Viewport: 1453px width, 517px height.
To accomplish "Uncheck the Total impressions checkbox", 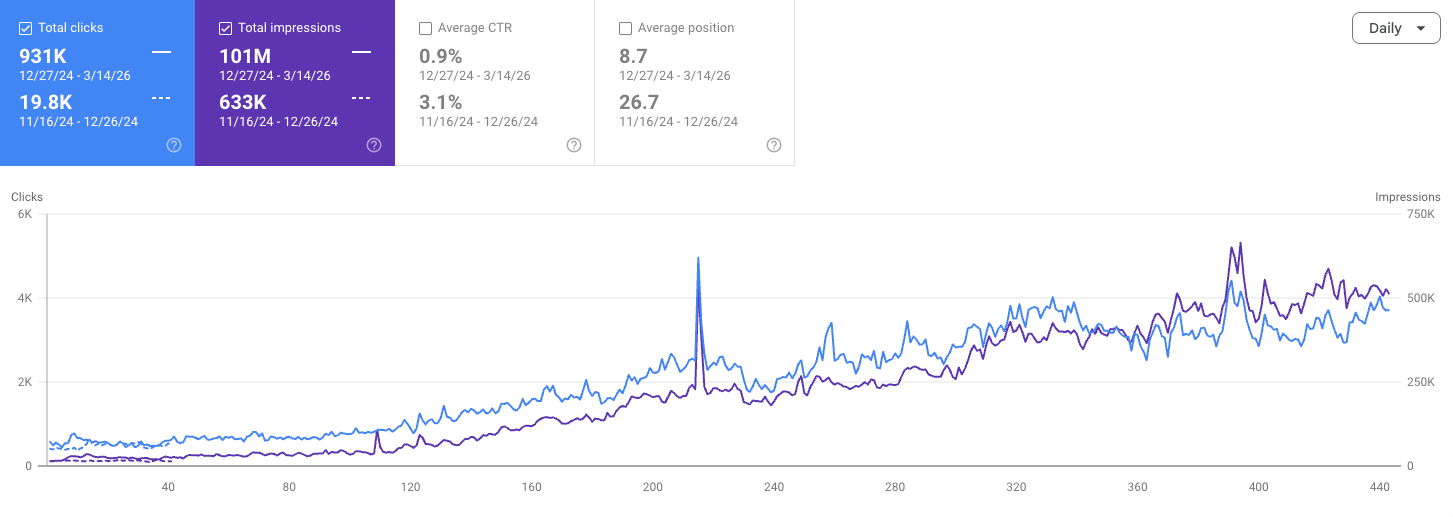I will click(x=226, y=28).
